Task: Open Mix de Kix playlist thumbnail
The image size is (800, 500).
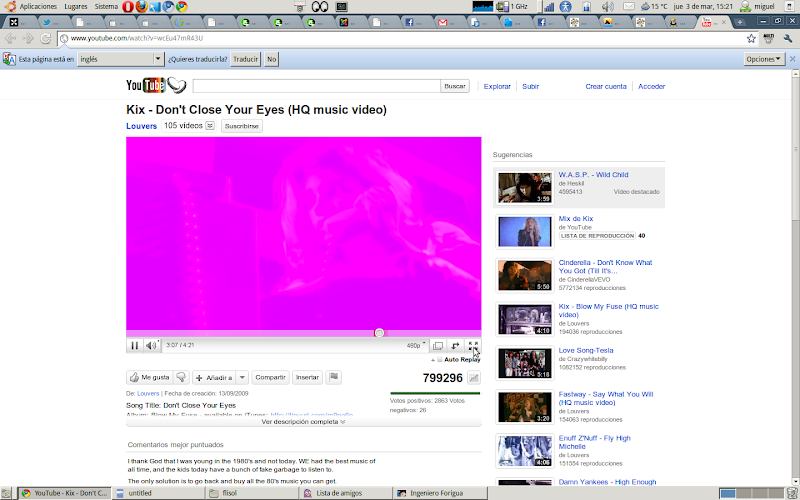Action: (x=525, y=232)
